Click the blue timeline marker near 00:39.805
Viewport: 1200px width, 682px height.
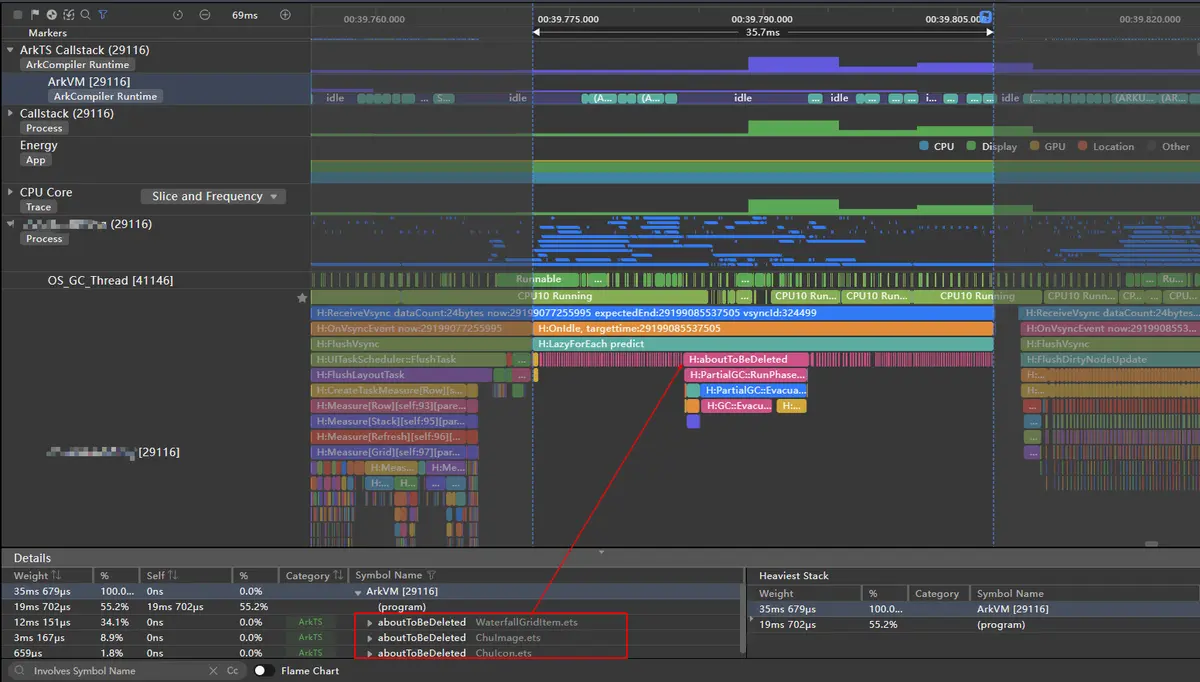[985, 16]
